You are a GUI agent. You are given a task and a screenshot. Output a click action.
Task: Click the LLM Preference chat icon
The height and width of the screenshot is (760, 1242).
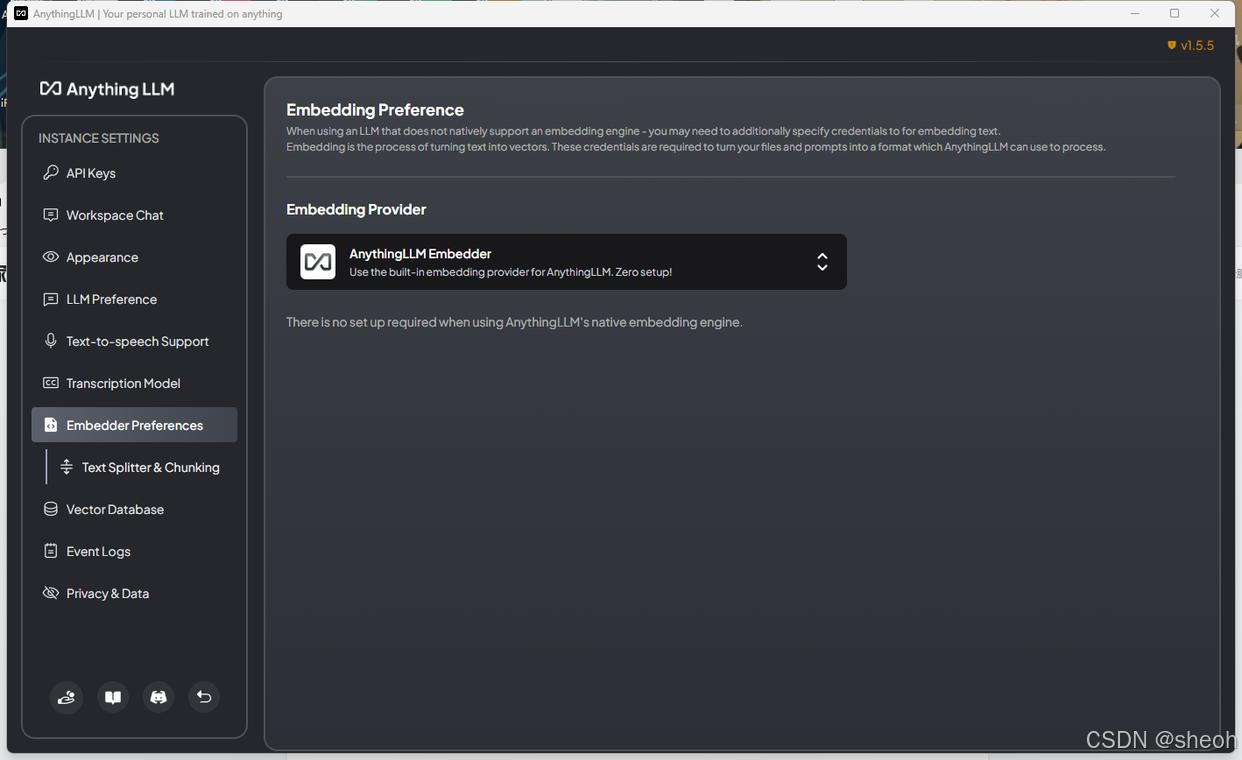click(50, 299)
